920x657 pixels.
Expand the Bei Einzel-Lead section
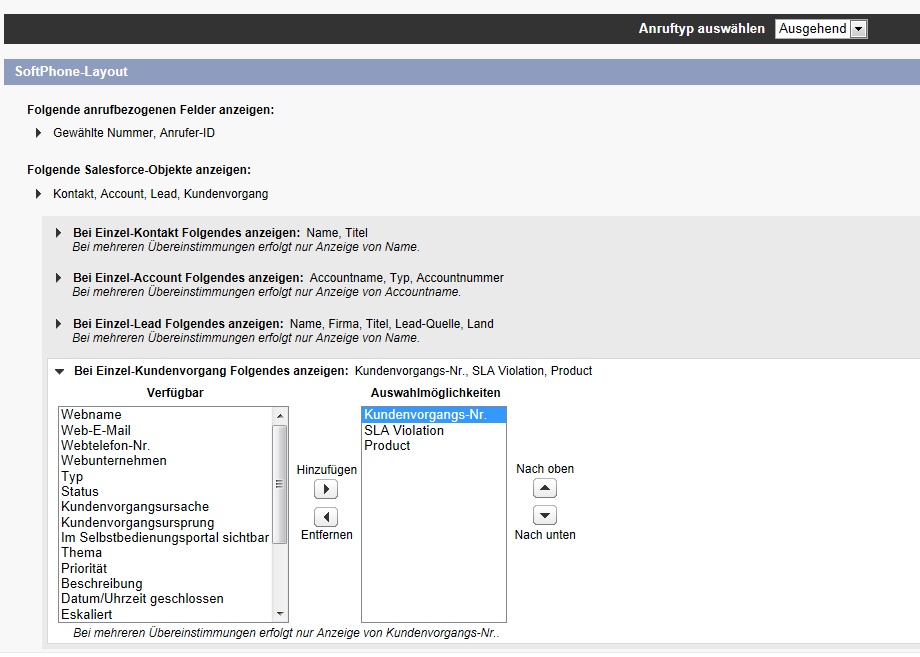click(x=58, y=324)
